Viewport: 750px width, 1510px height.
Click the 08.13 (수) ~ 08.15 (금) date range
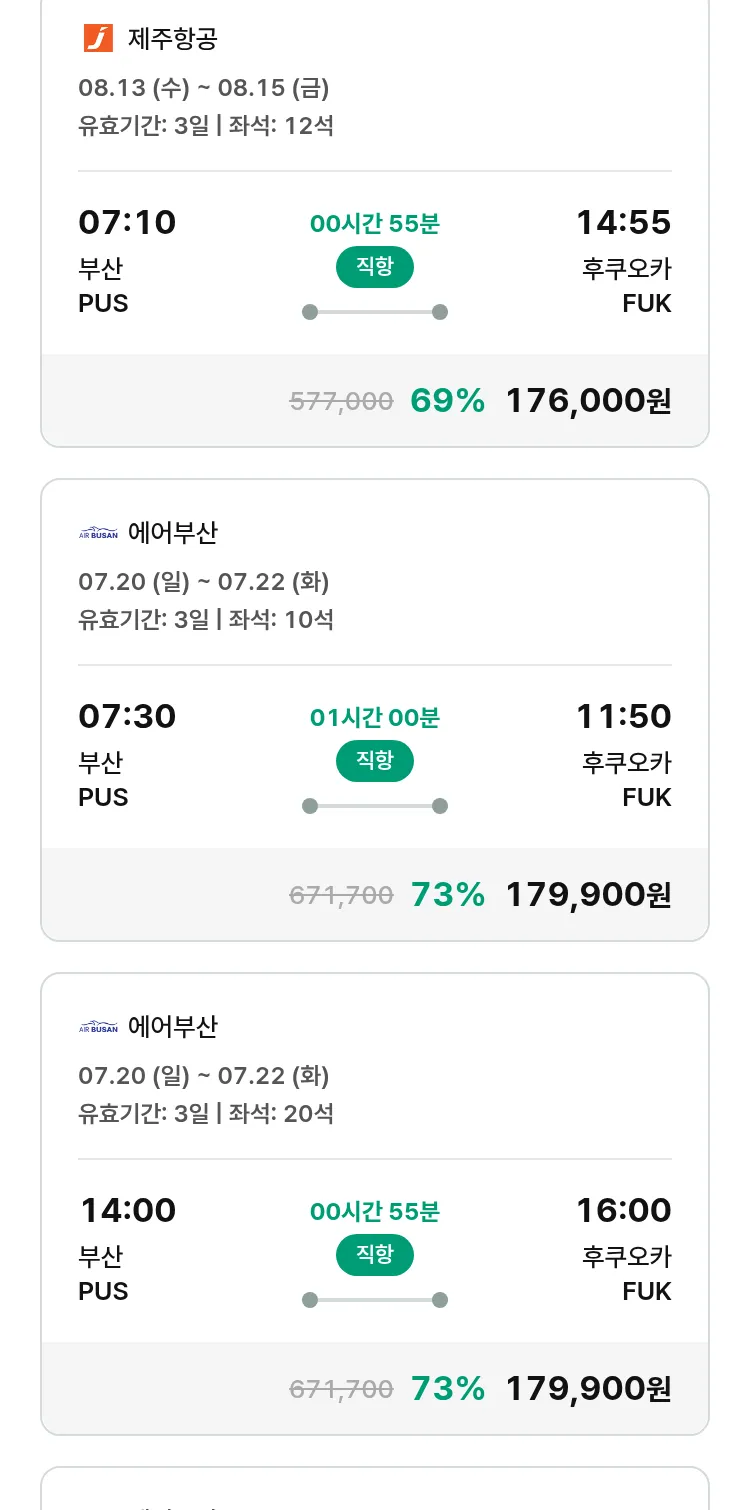point(203,88)
